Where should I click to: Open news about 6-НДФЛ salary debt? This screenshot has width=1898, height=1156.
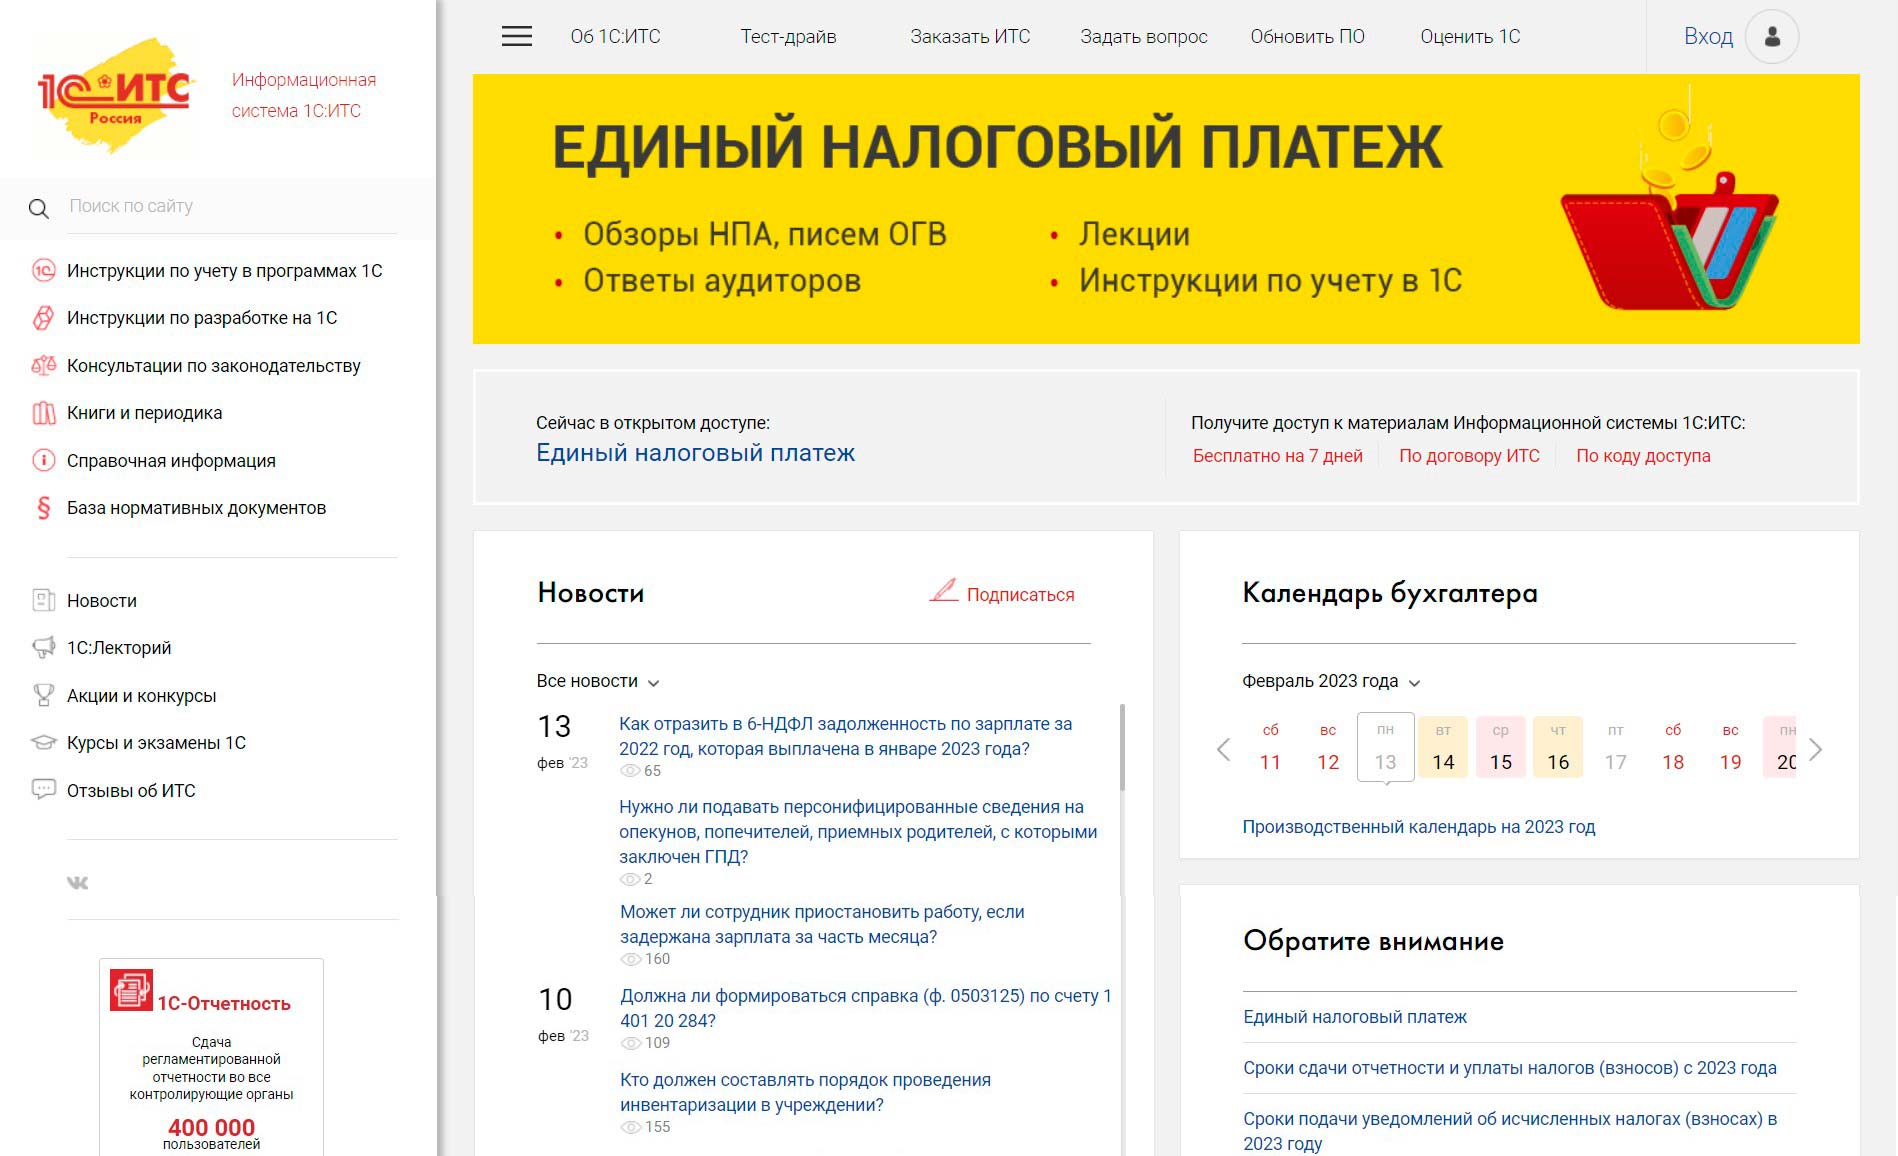[845, 736]
